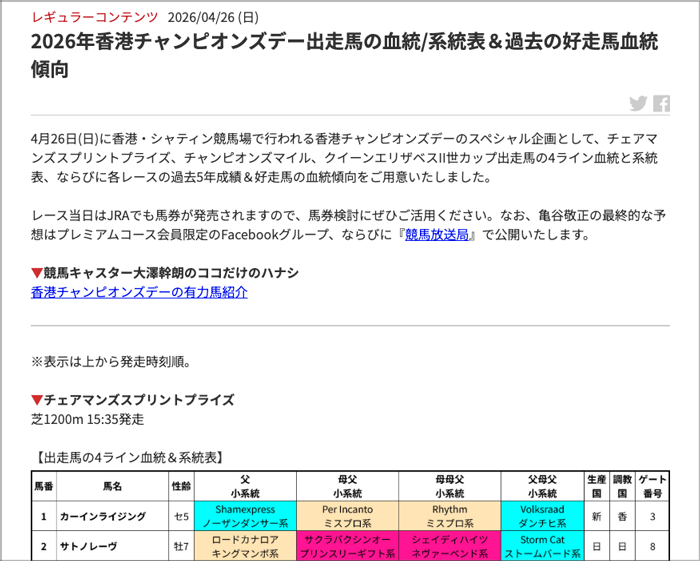Viewport: 700px width, 561px height.
Task: Open the 競馬放送局 link
Action: click(x=437, y=234)
